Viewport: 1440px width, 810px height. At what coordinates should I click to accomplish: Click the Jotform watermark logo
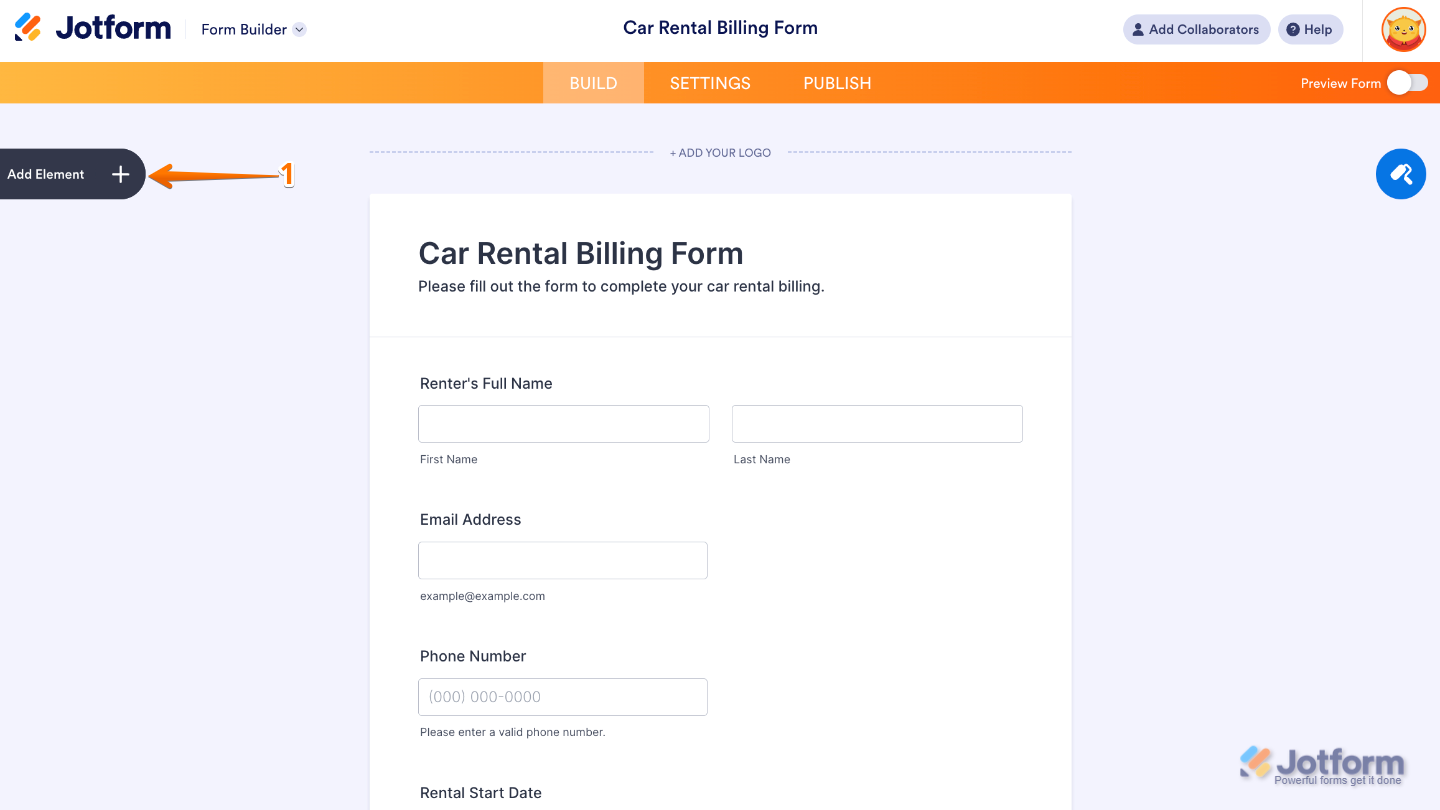[1322, 762]
